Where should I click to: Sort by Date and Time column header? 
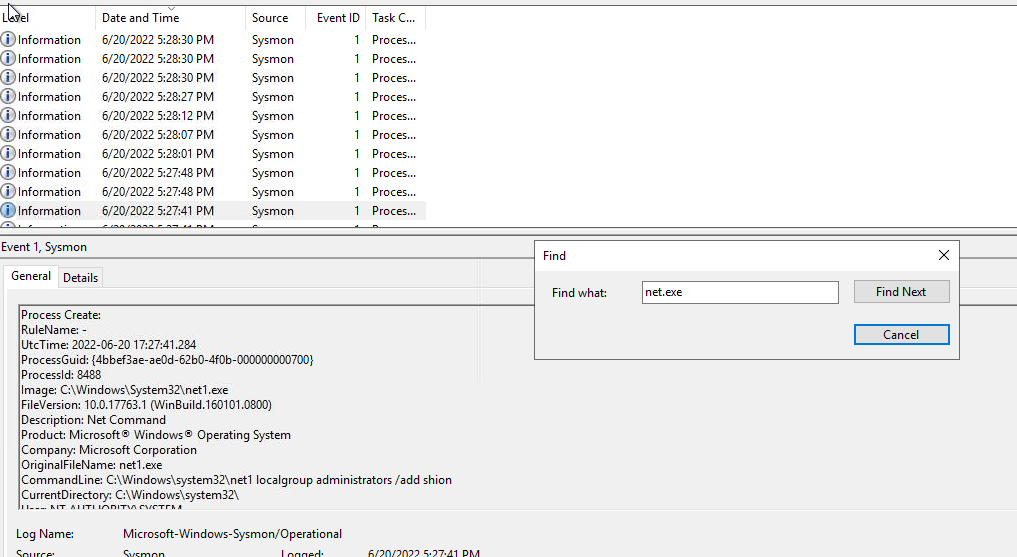[170, 18]
